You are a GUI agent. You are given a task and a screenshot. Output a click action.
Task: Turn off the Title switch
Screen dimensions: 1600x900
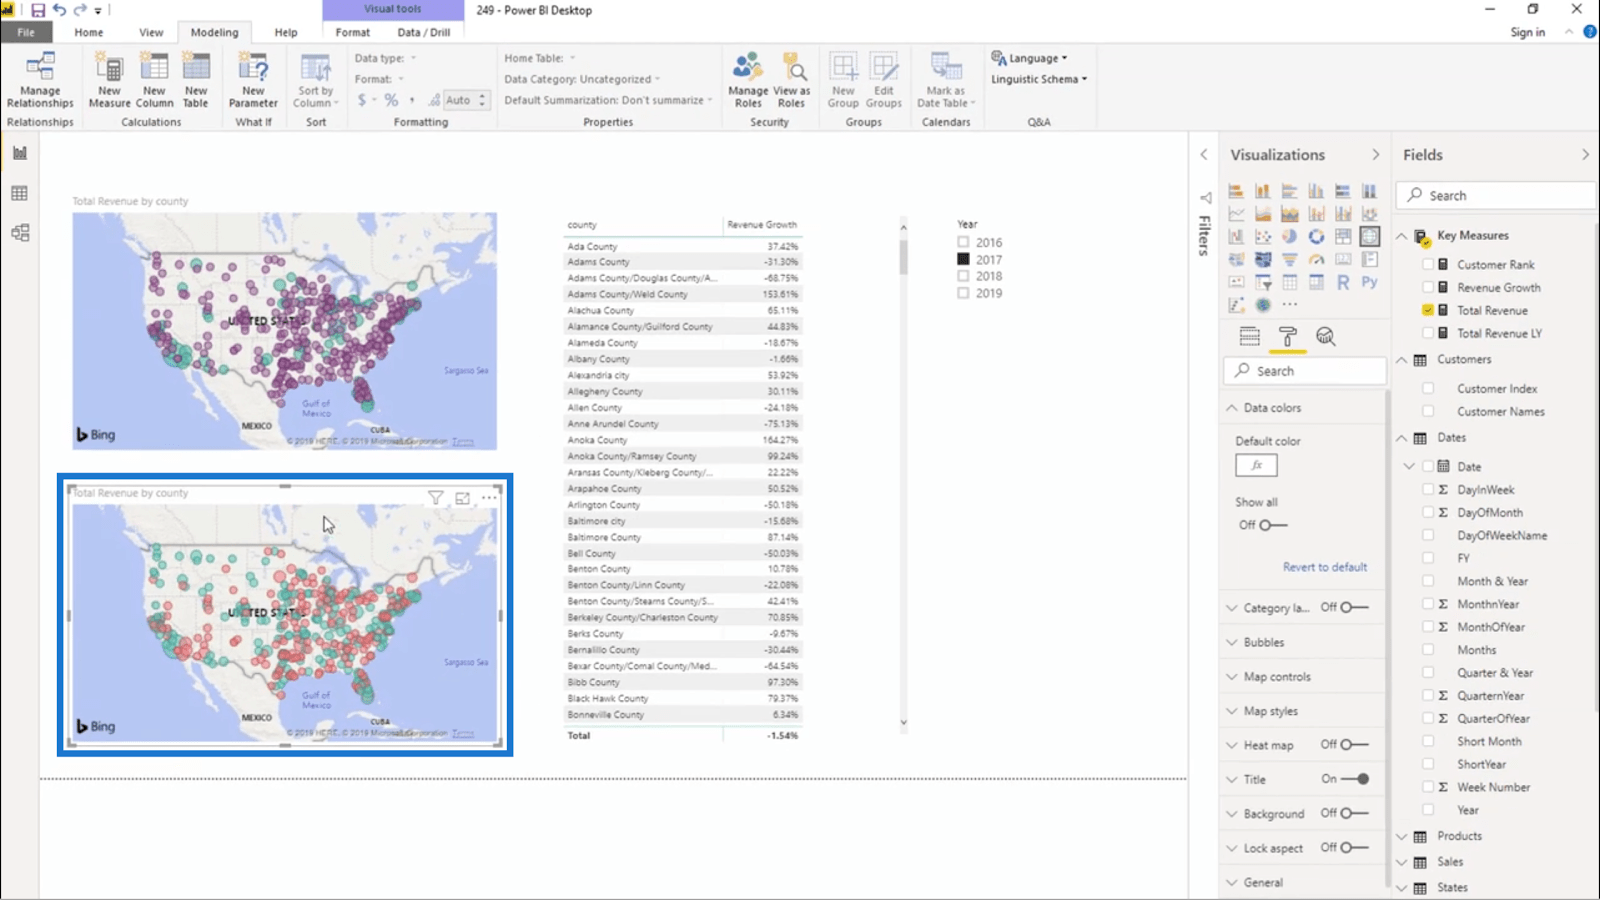click(1355, 779)
